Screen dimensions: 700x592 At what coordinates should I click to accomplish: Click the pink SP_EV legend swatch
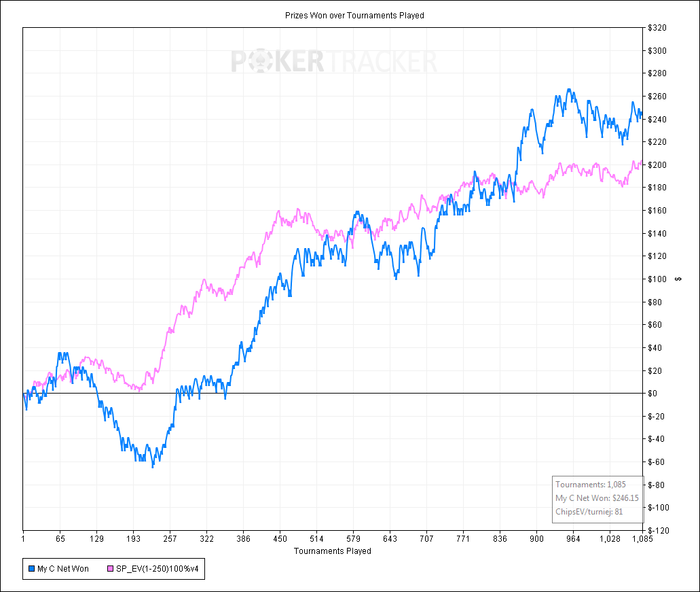(x=110, y=569)
